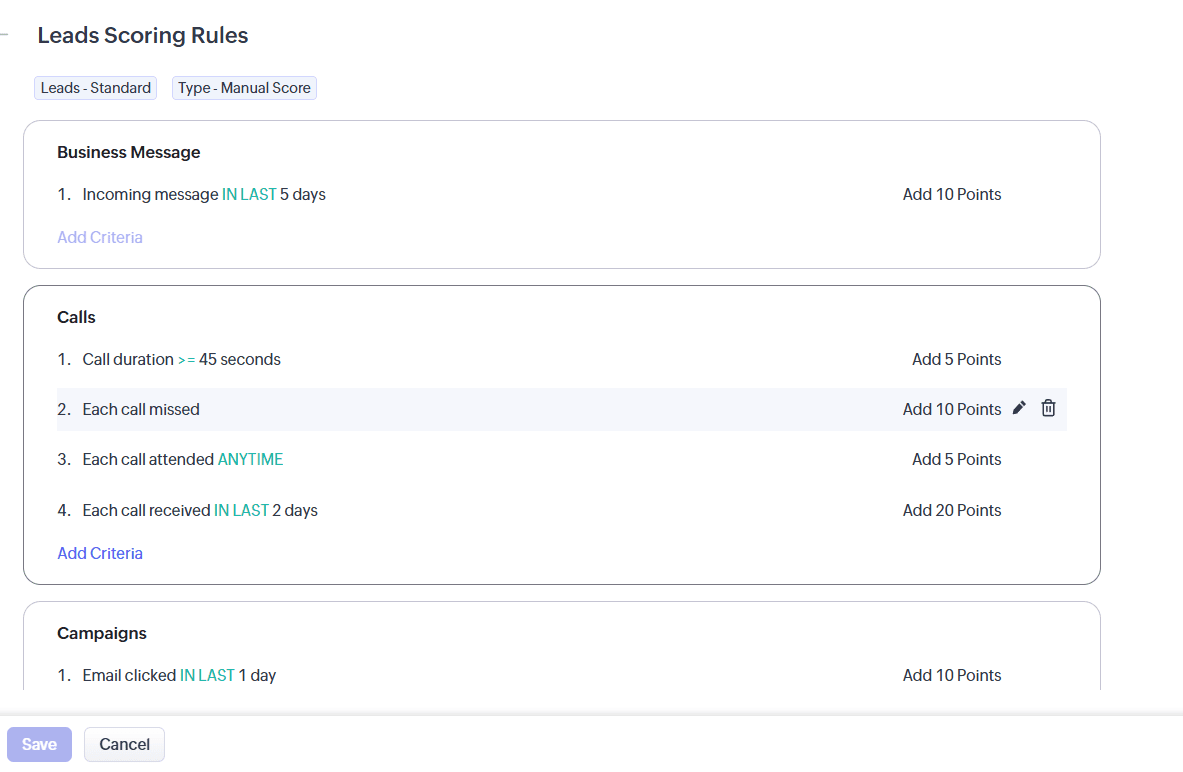
Task: Click the Calls section heading
Action: [77, 317]
